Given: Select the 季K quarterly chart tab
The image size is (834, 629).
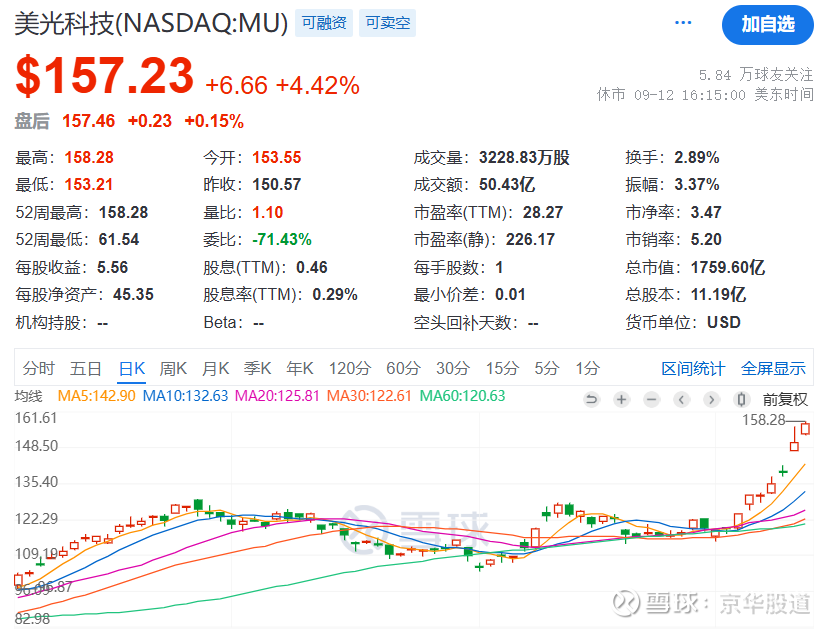Looking at the screenshot, I should pos(257,368).
